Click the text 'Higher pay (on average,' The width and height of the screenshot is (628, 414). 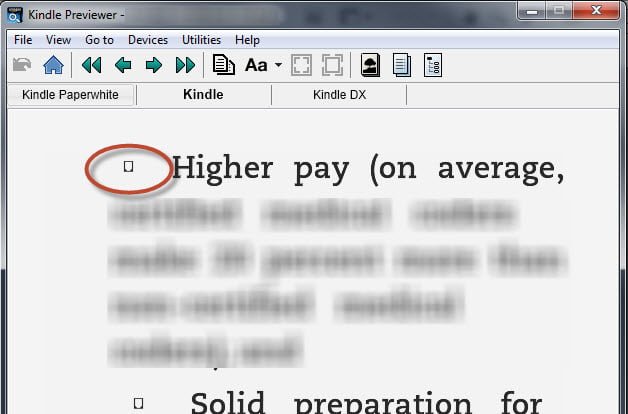click(x=368, y=170)
